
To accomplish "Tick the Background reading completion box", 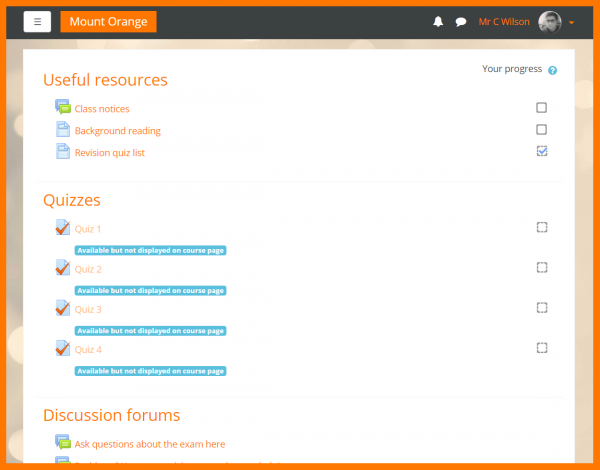I will click(542, 130).
